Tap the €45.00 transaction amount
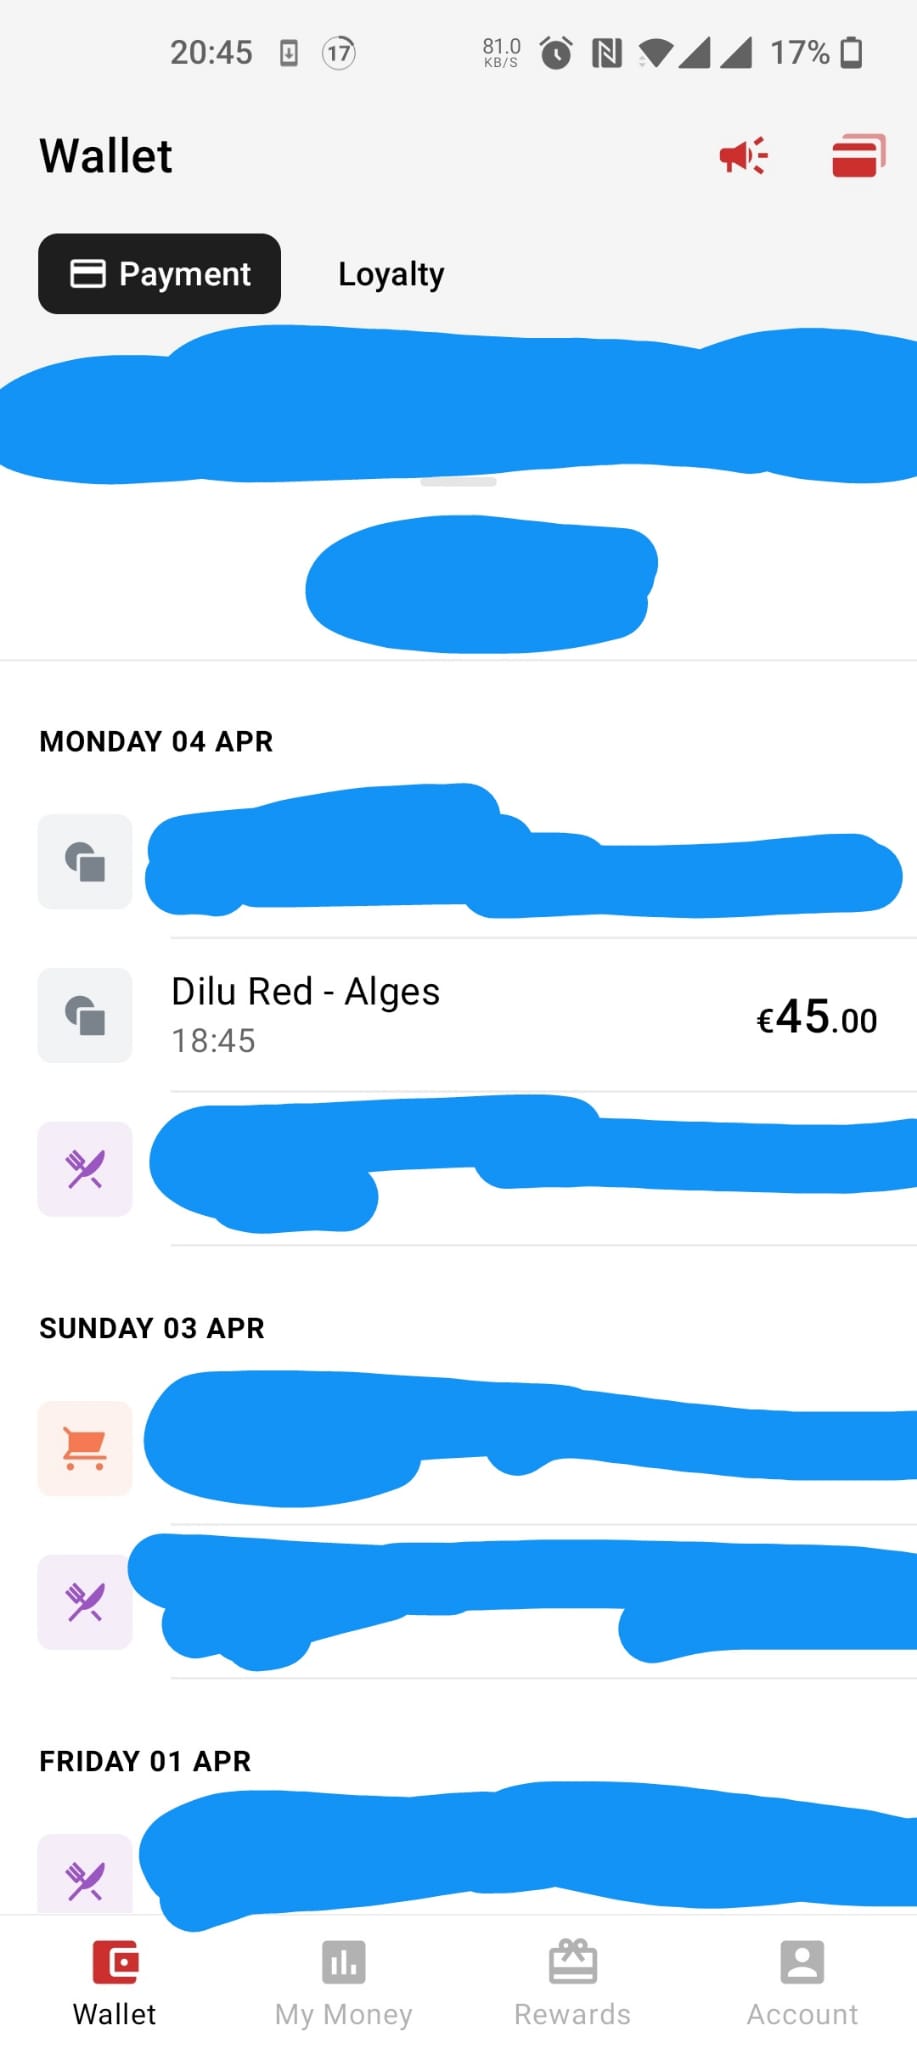Screen dimensions: 917x2048 pyautogui.click(x=816, y=1018)
